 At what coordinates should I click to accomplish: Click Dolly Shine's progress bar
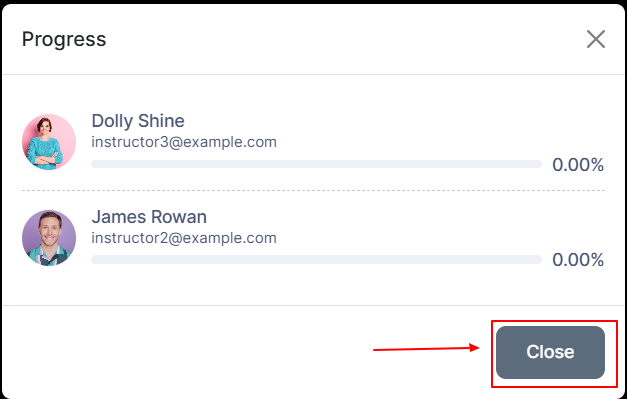coord(316,164)
